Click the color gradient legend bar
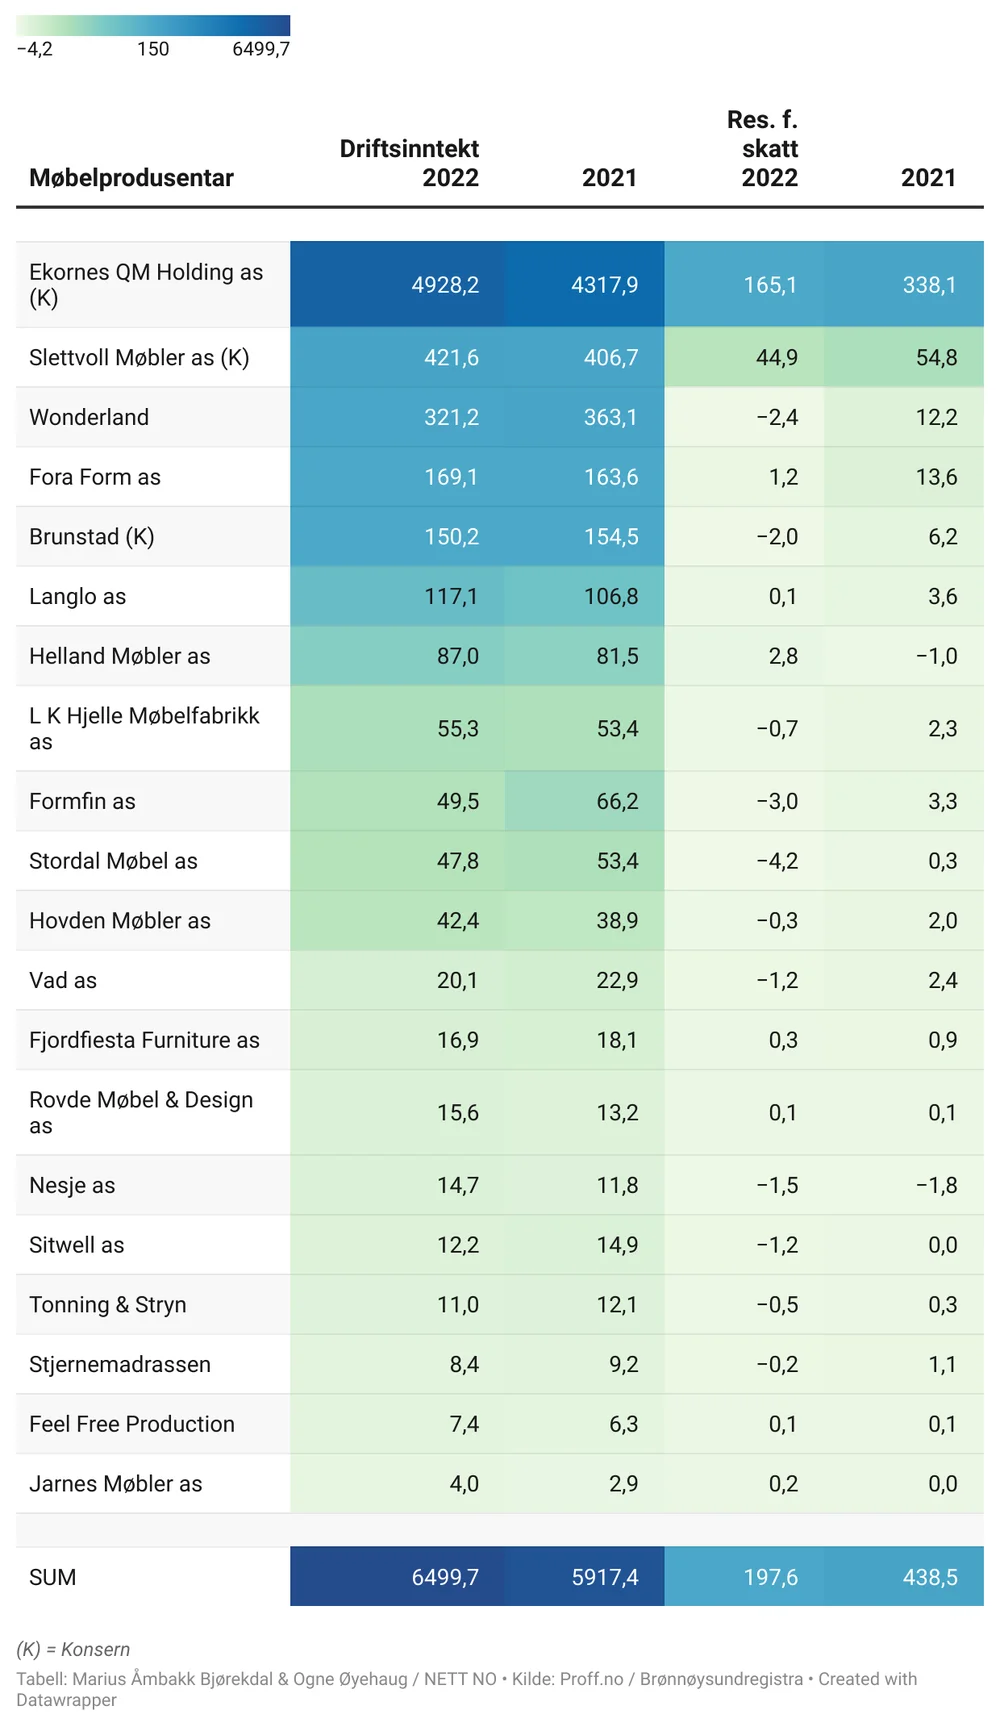 (x=153, y=26)
